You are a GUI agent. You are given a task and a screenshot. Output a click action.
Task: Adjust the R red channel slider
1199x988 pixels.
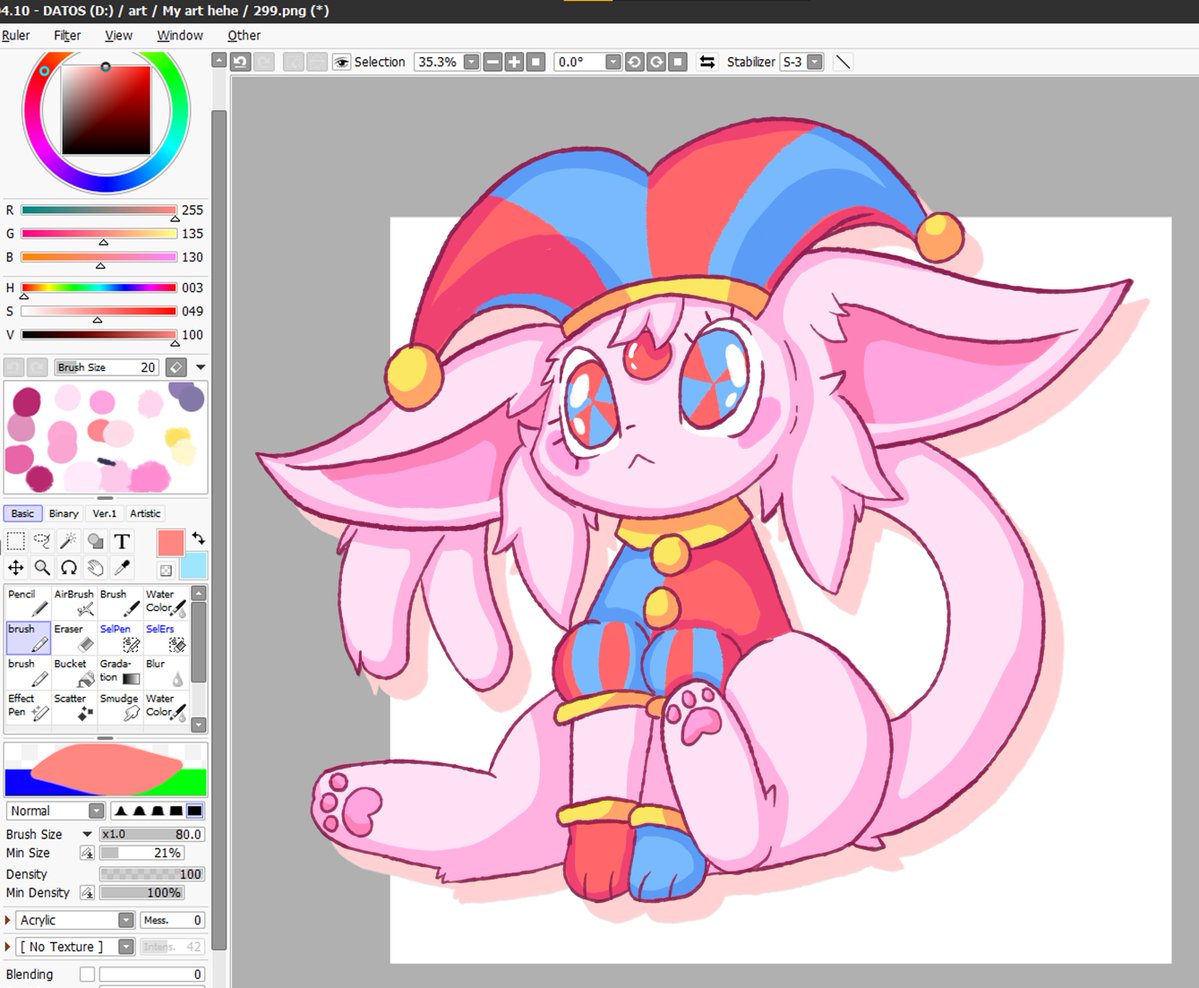[x=99, y=210]
